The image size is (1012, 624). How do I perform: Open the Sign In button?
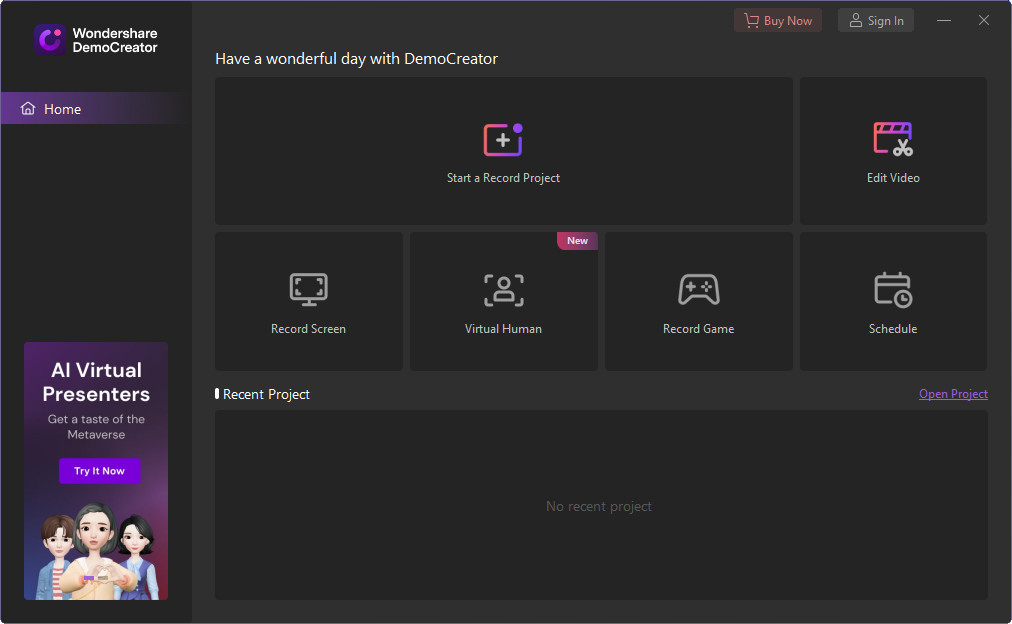point(876,21)
